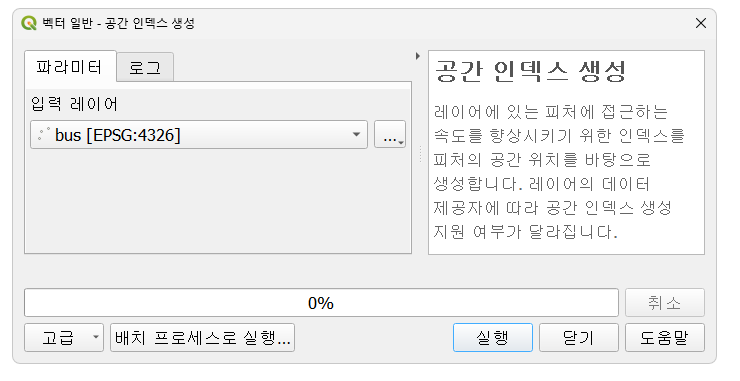The width and height of the screenshot is (740, 381).
Task: Click the 닫기 button
Action: [579, 338]
